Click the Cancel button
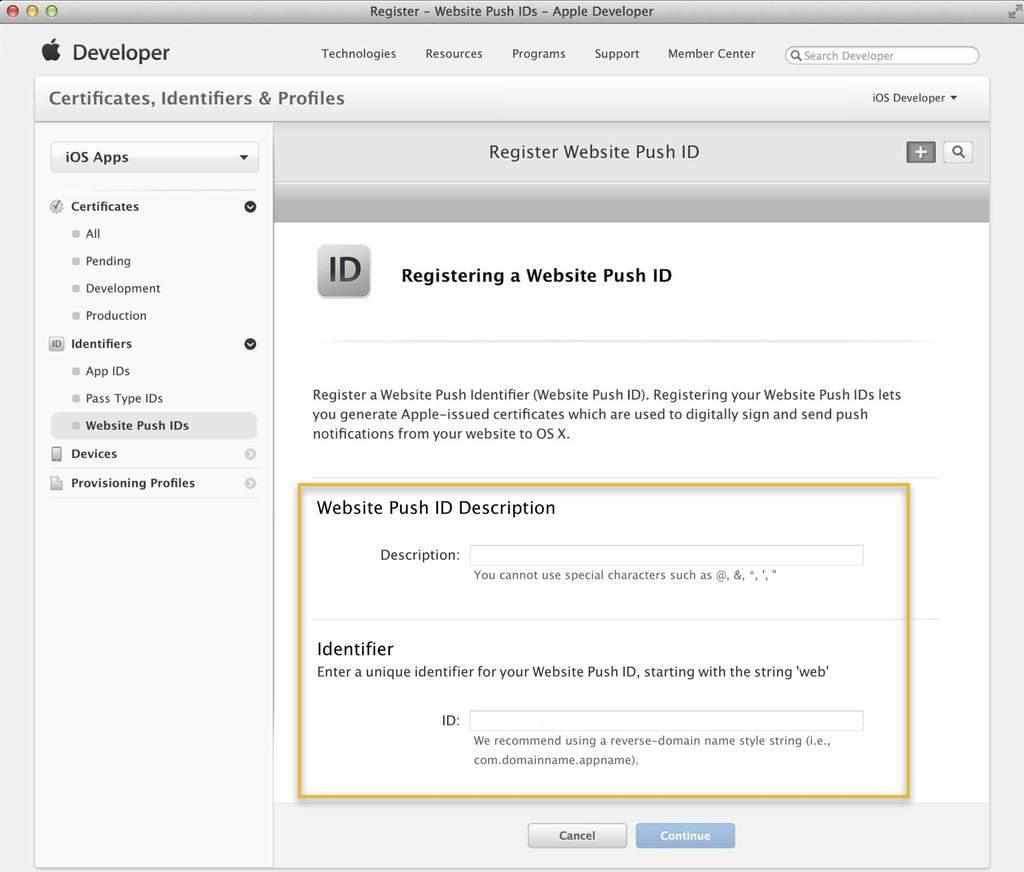Viewport: 1024px width, 872px height. (577, 835)
